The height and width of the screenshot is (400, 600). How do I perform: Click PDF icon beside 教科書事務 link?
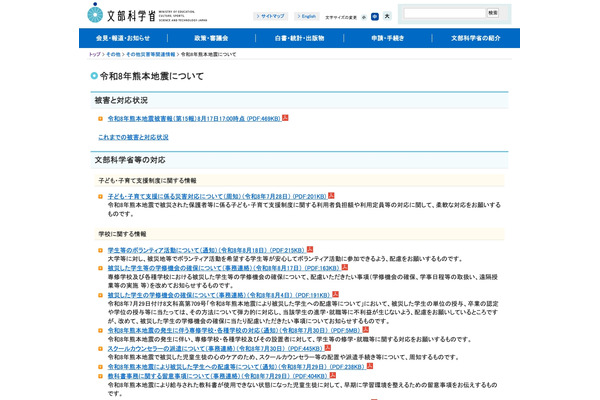(x=333, y=376)
